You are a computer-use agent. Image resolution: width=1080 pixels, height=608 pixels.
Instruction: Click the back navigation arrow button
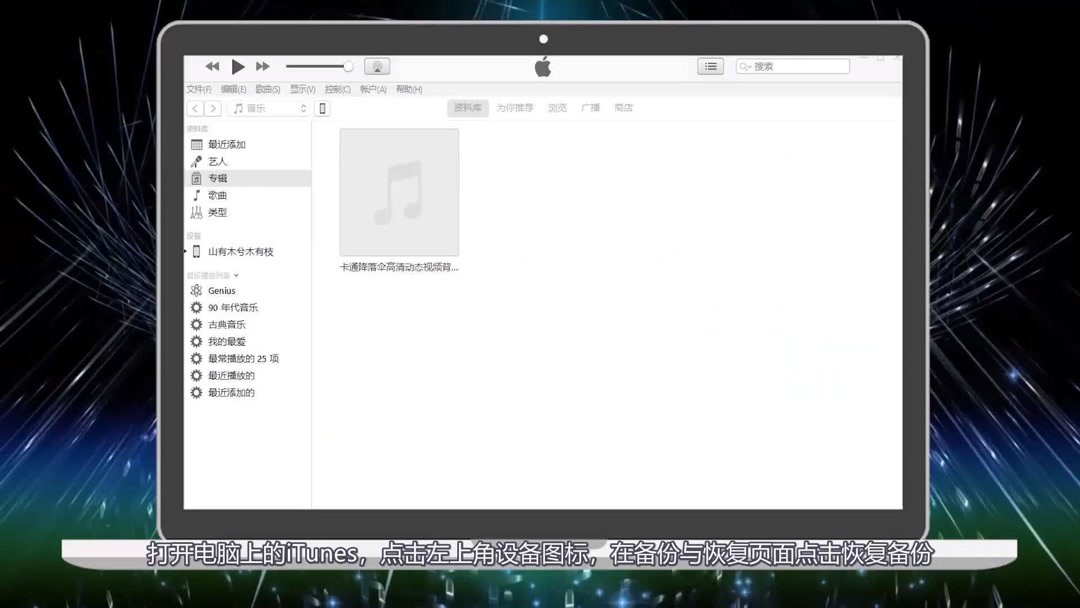tap(193, 107)
